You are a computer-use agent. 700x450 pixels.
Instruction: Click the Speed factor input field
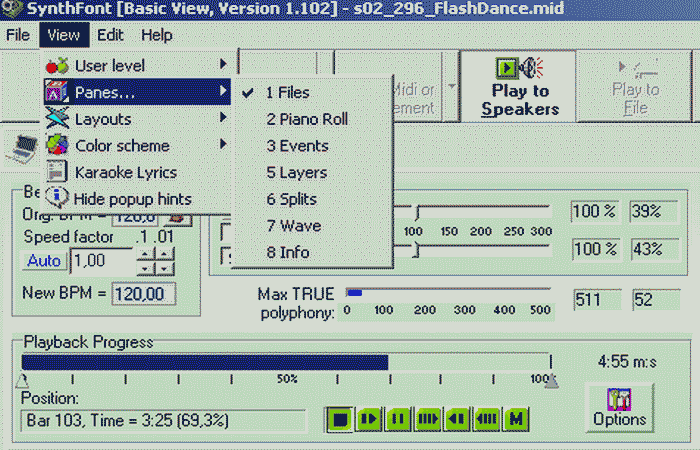point(100,262)
